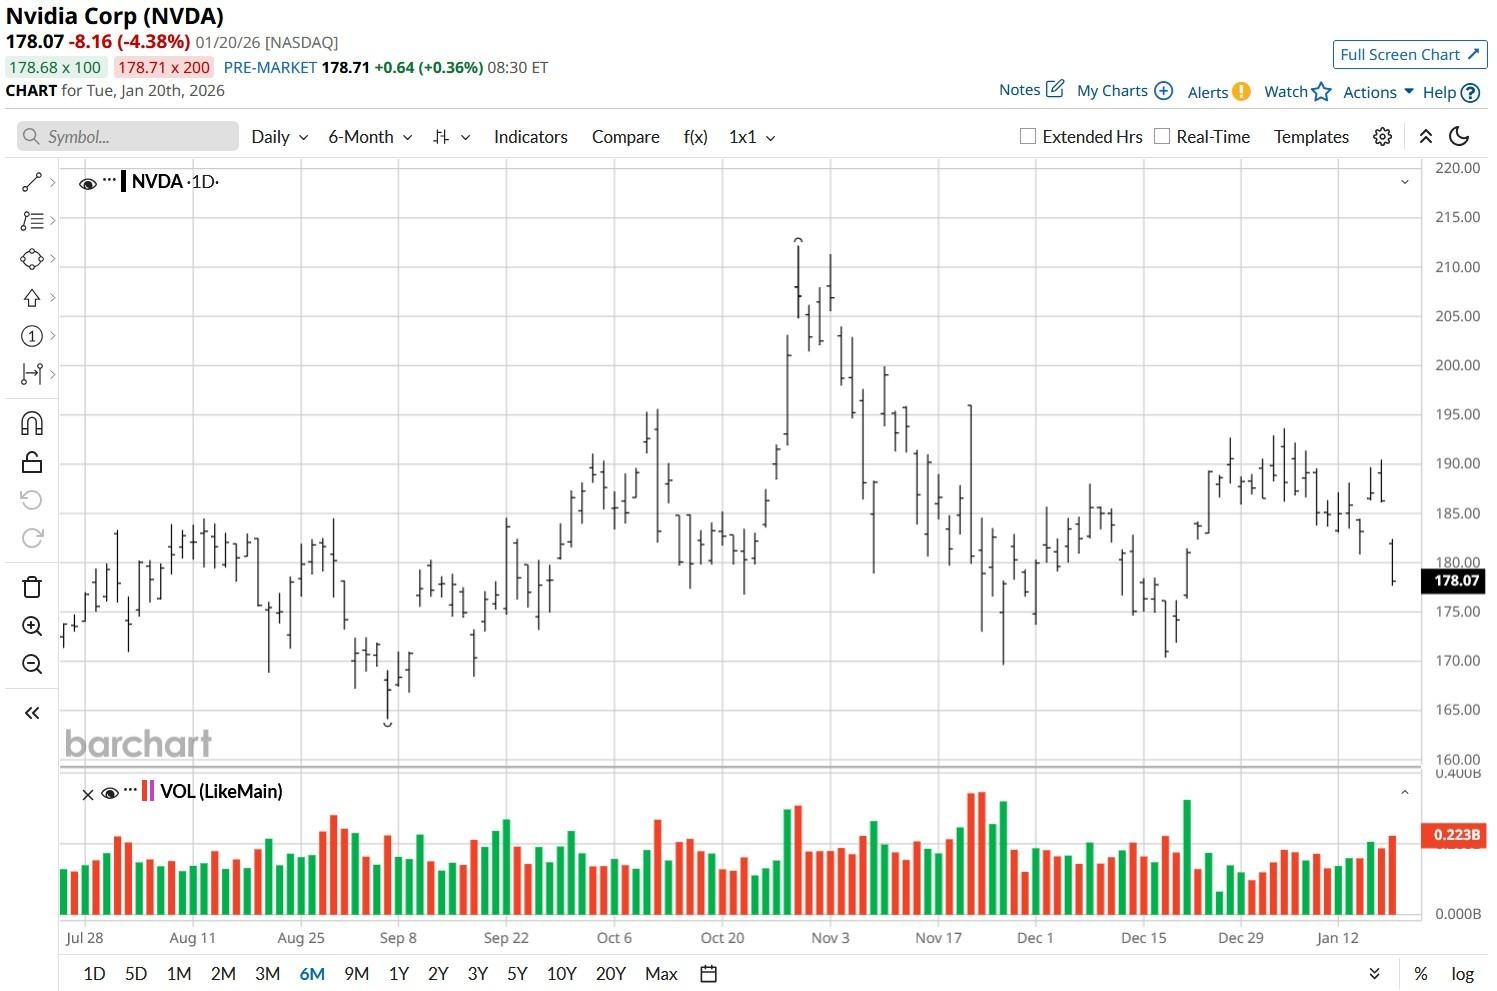
Task: Expand the VOL pane
Action: pos(1404,792)
